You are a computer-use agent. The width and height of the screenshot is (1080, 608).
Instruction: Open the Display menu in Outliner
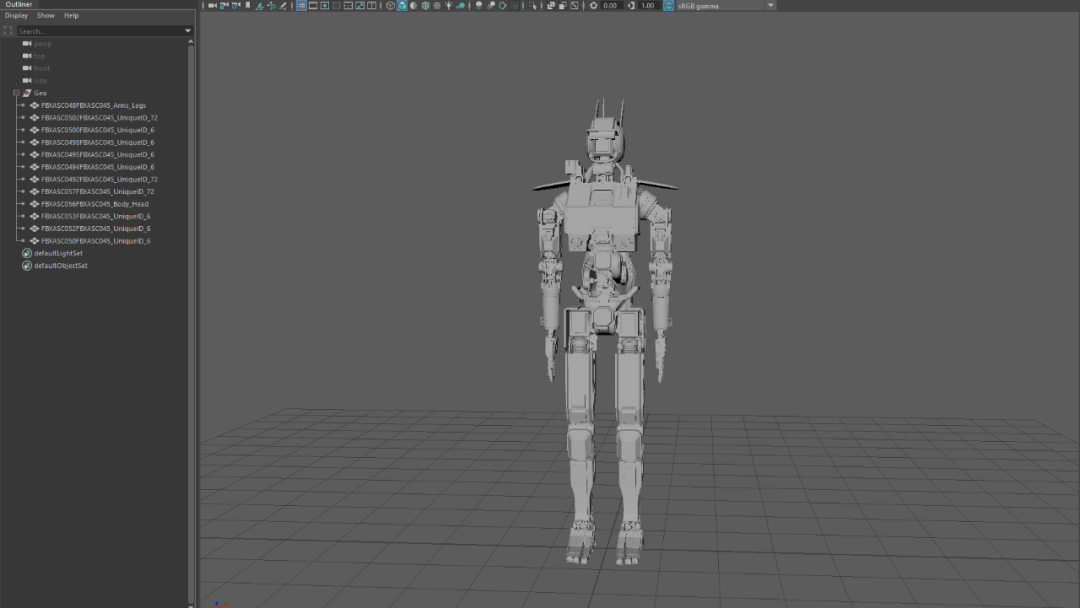click(x=16, y=16)
